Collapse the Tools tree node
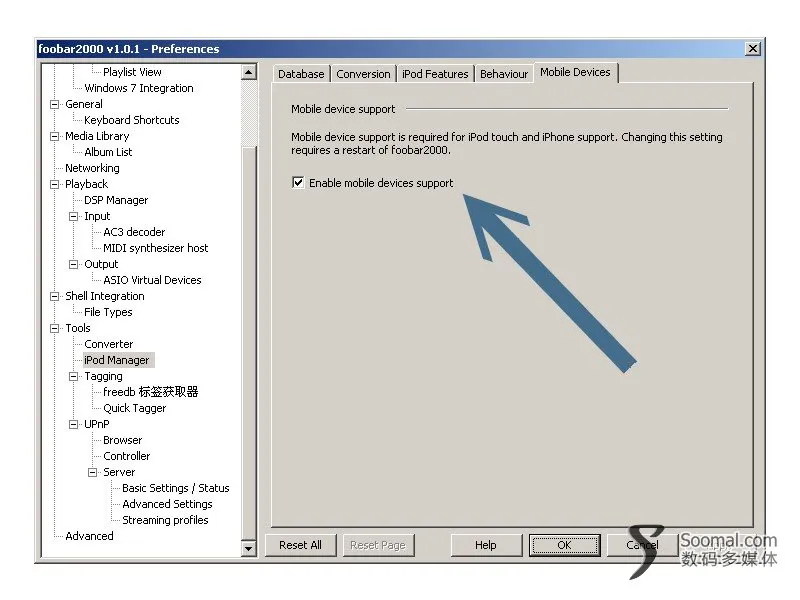 54,328
